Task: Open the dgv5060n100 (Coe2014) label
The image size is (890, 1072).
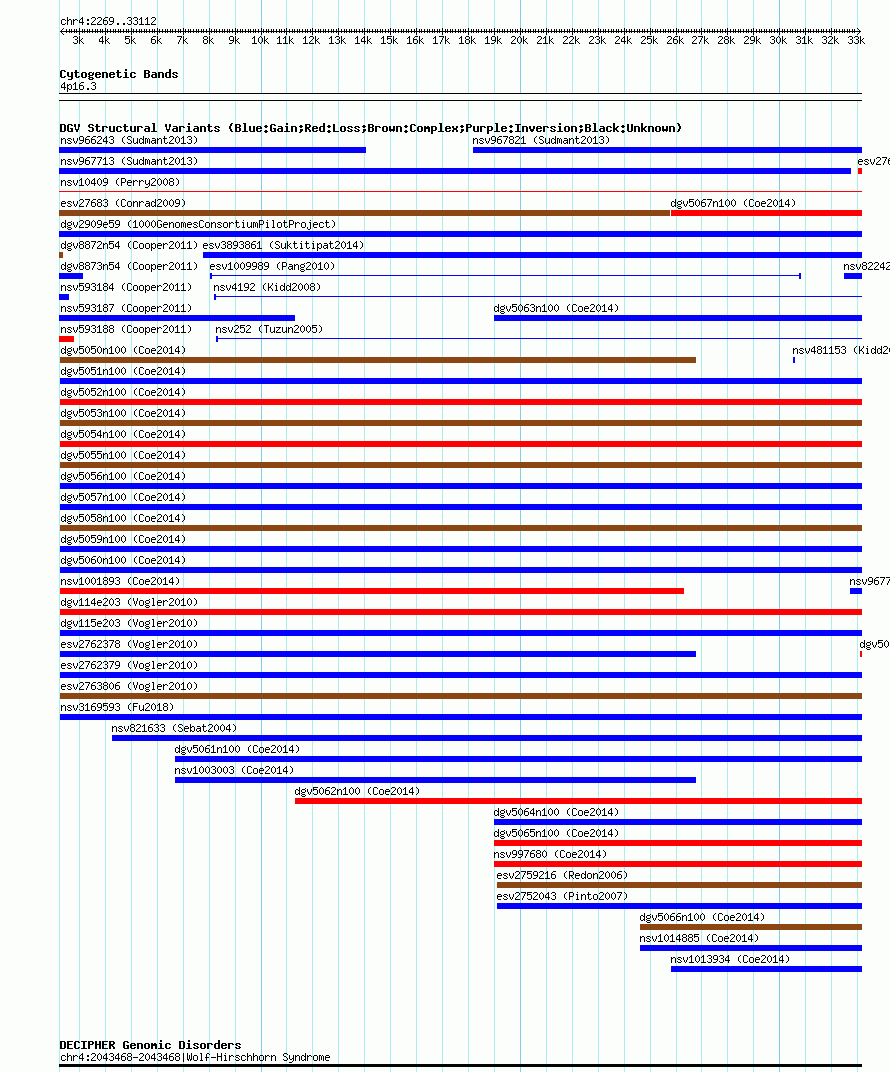Action: (123, 561)
